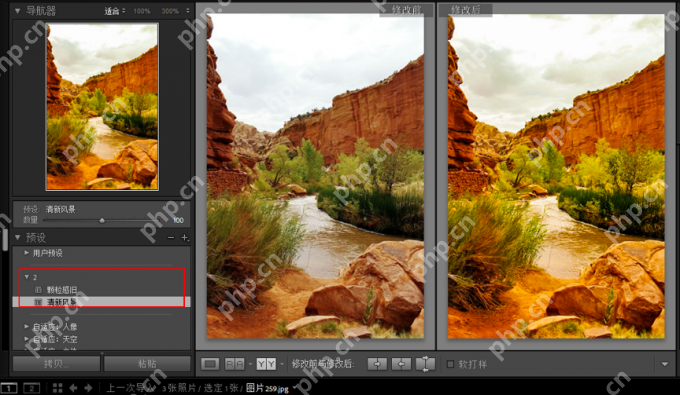This screenshot has width=680, height=395.
Task: Click the minus icon in 预设 header
Action: 171,238
